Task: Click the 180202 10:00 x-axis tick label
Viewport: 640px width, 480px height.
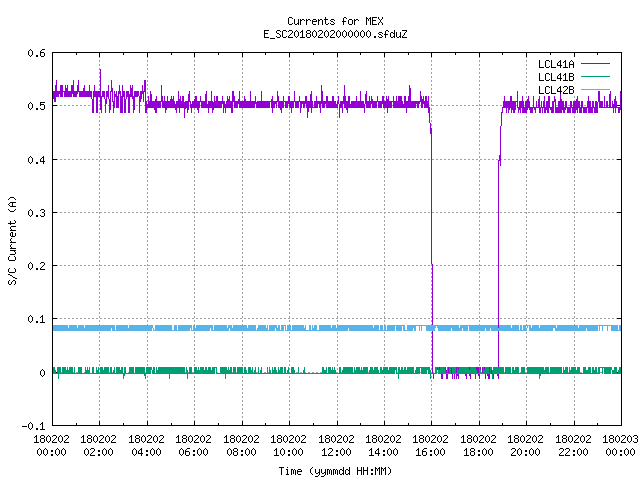Action: tap(288, 446)
